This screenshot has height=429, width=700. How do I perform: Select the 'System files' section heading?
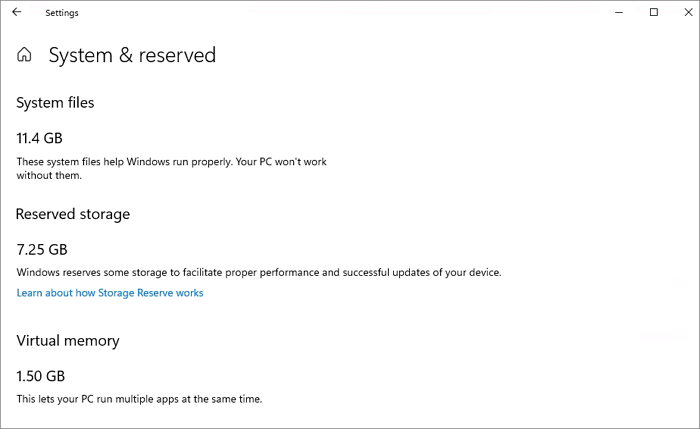point(55,102)
